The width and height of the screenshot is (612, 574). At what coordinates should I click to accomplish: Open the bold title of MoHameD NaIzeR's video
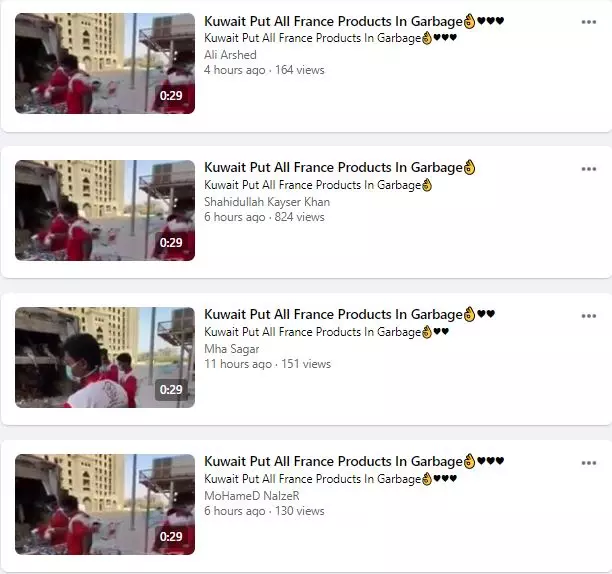pyautogui.click(x=354, y=462)
